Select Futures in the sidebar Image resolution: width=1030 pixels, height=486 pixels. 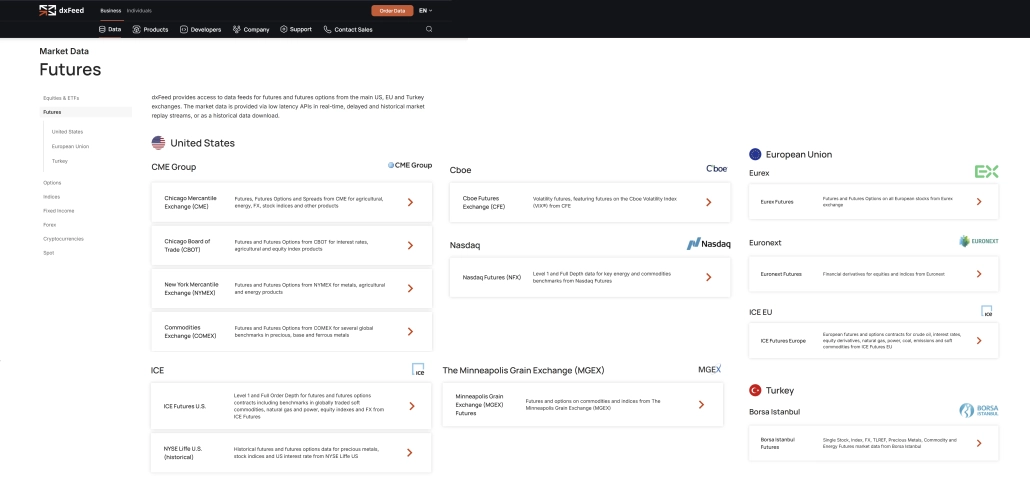[x=85, y=112]
